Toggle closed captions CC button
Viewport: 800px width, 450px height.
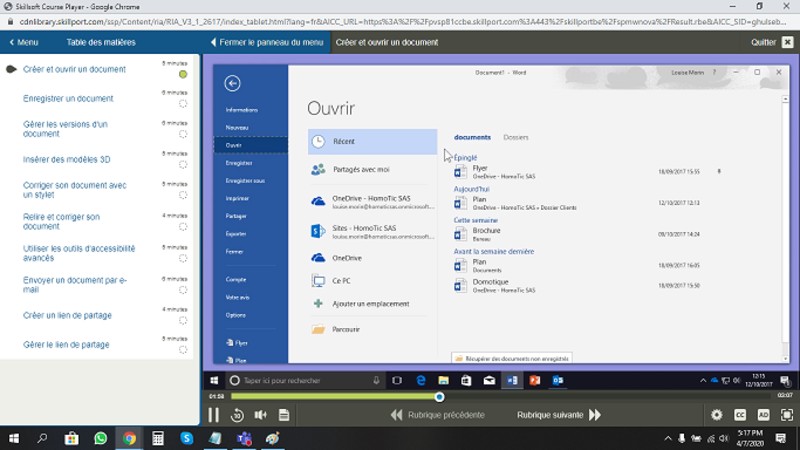click(740, 415)
